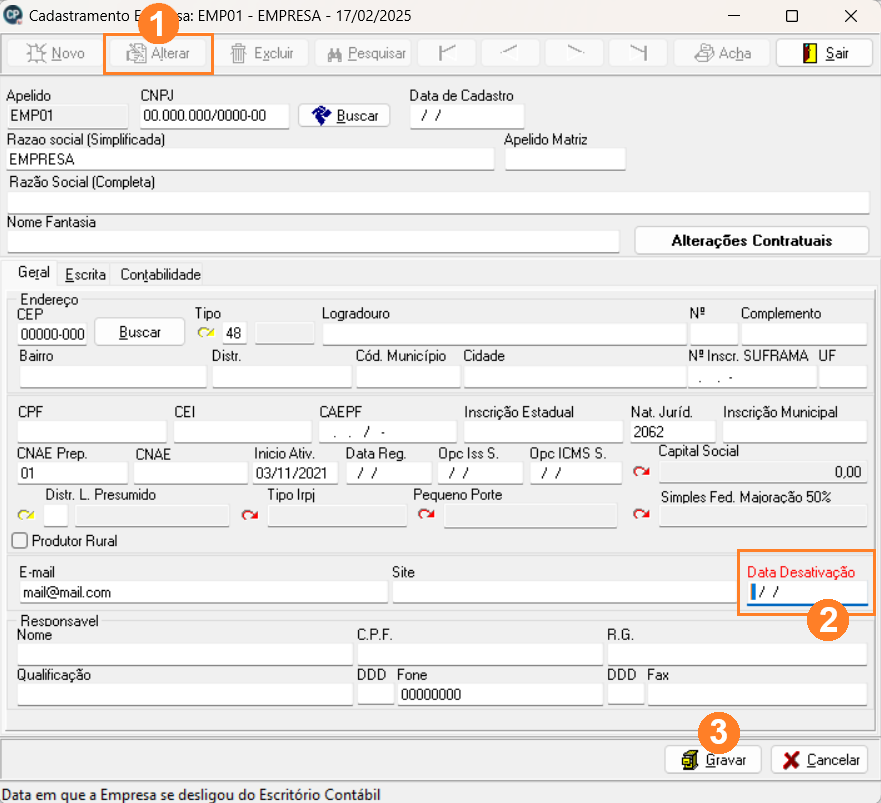Click Buscar button next to CEP
Image resolution: width=881 pixels, height=803 pixels.
[139, 332]
